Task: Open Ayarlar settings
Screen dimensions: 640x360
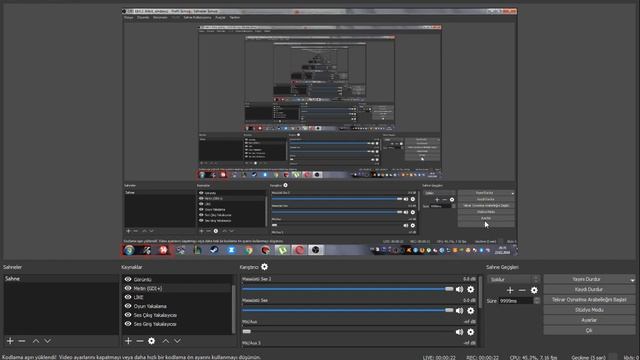Action: click(x=589, y=320)
